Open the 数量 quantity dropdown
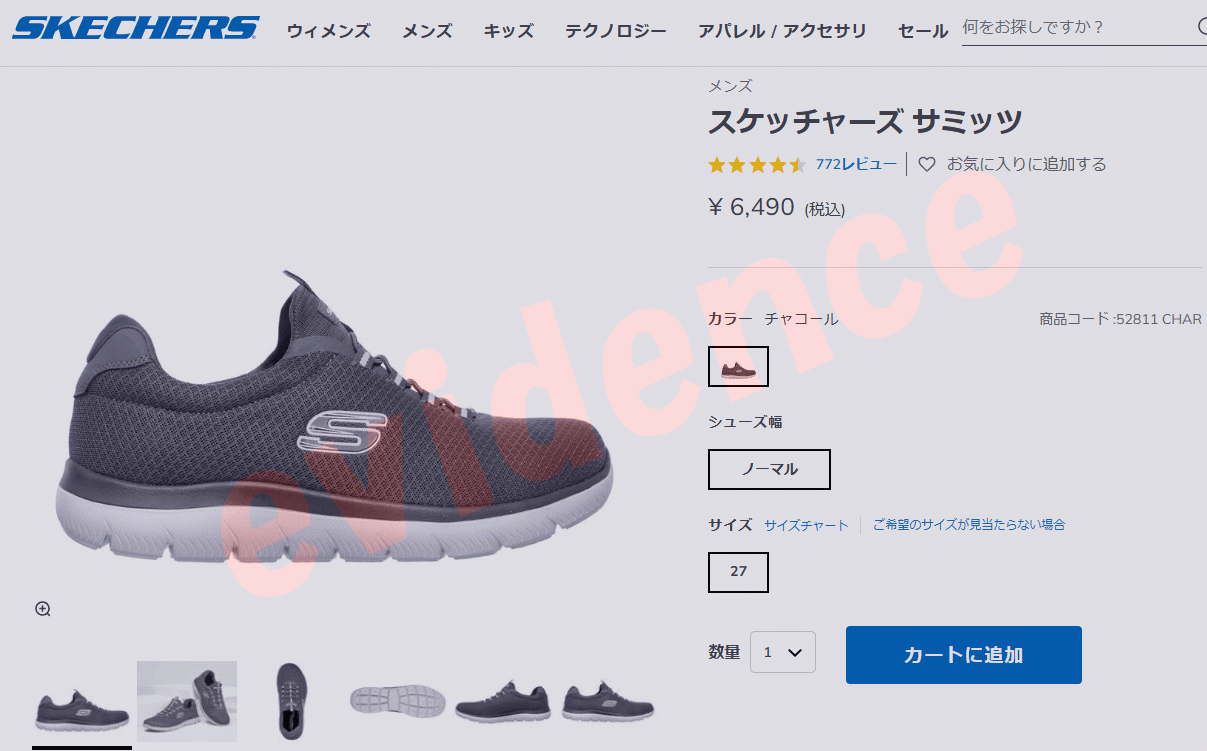The image size is (1207, 751). (x=783, y=652)
